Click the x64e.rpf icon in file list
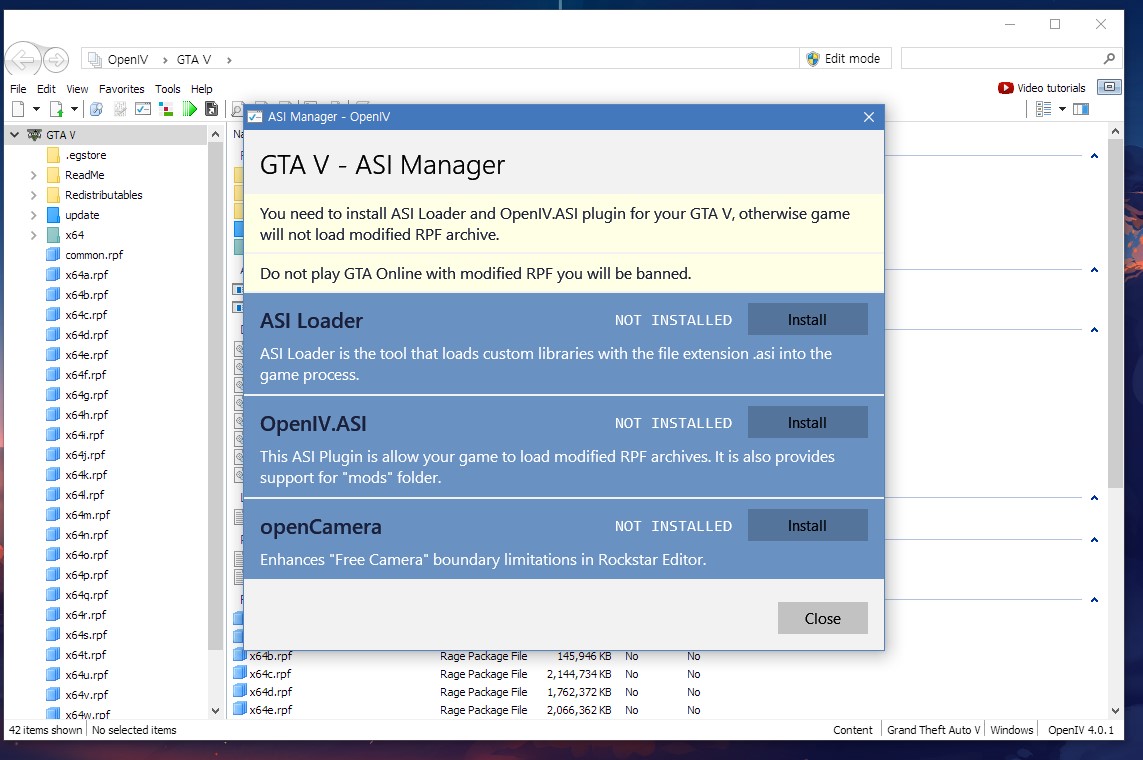This screenshot has width=1143, height=760. pos(240,709)
